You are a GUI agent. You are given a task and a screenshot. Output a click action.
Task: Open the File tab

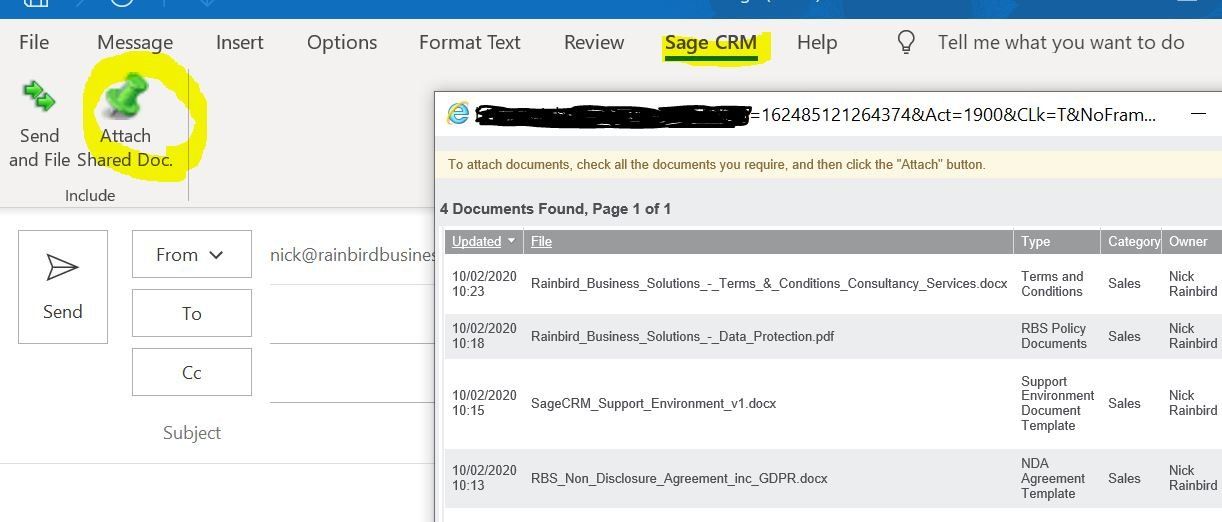click(34, 42)
